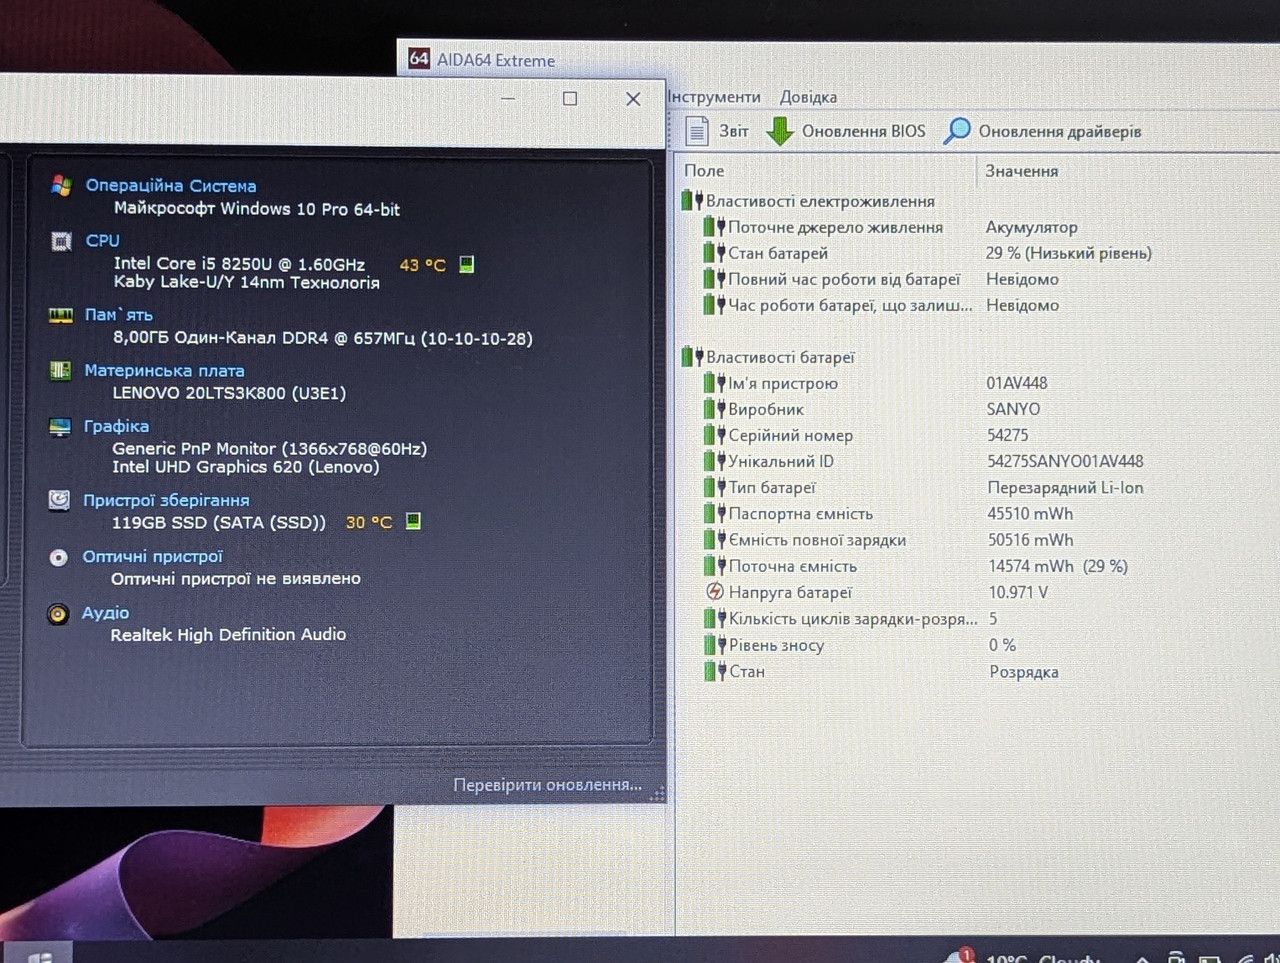Screen dimensions: 1280x963
Task: Start Оновлення BIOS from the AIDA64 toolbar
Action: pyautogui.click(x=847, y=131)
